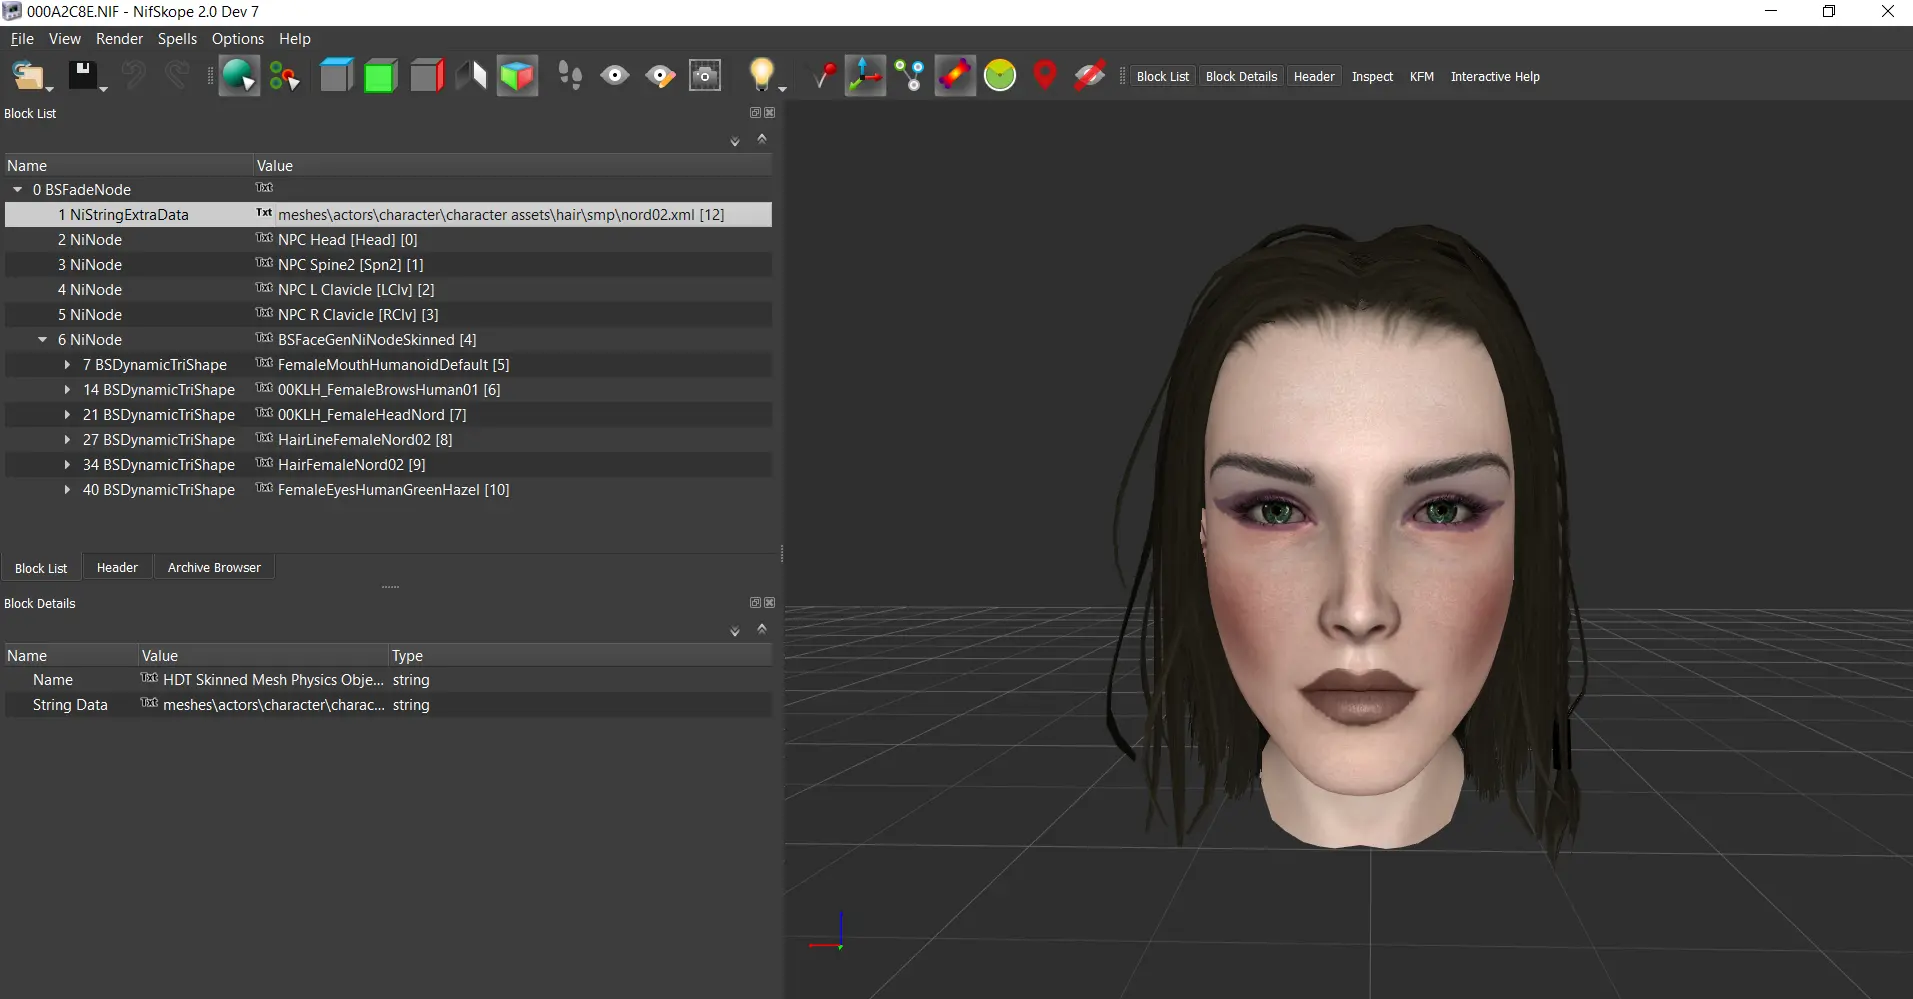Select row 'NPC Head [Head] [0]'
The height and width of the screenshot is (999, 1913).
pyautogui.click(x=388, y=240)
